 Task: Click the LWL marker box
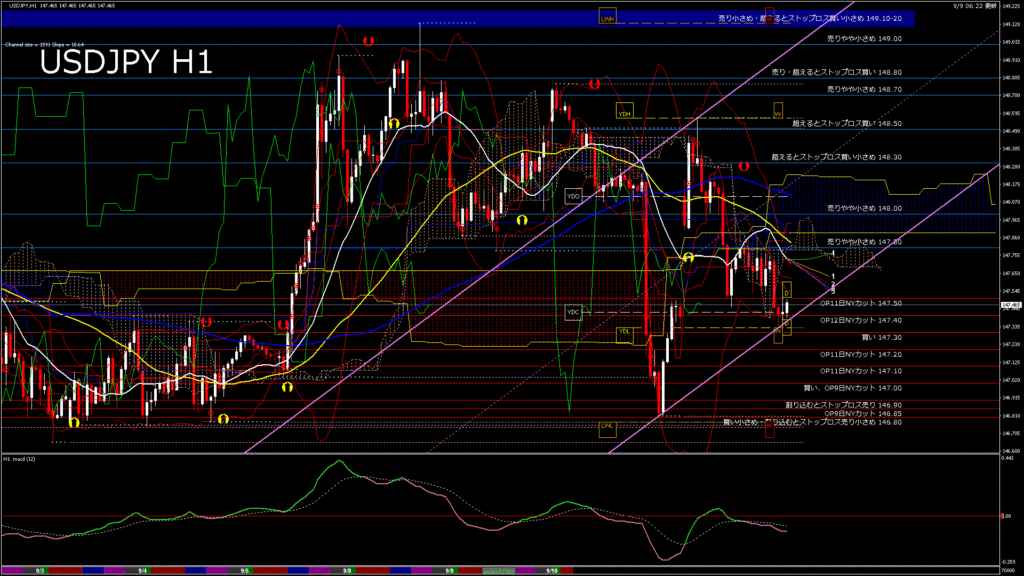click(x=607, y=428)
